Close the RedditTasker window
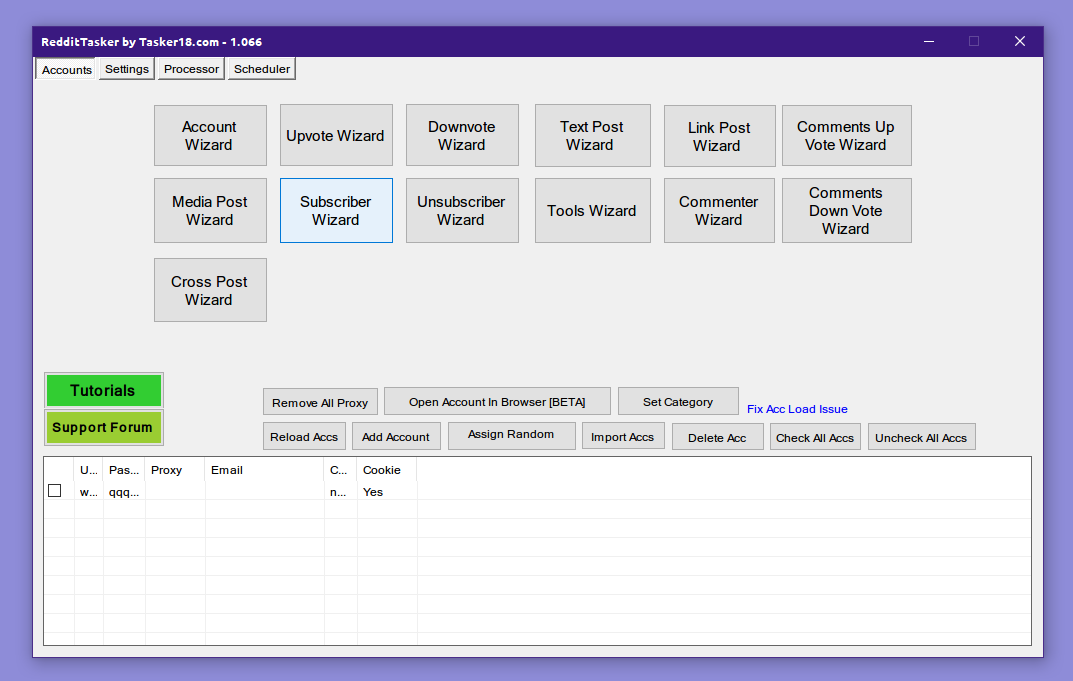Screen dimensions: 1073x681 [x=1020, y=42]
